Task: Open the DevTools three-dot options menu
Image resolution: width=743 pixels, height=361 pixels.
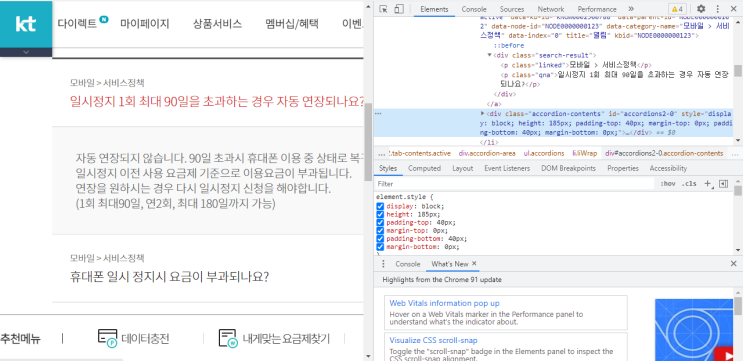Action: [x=717, y=9]
